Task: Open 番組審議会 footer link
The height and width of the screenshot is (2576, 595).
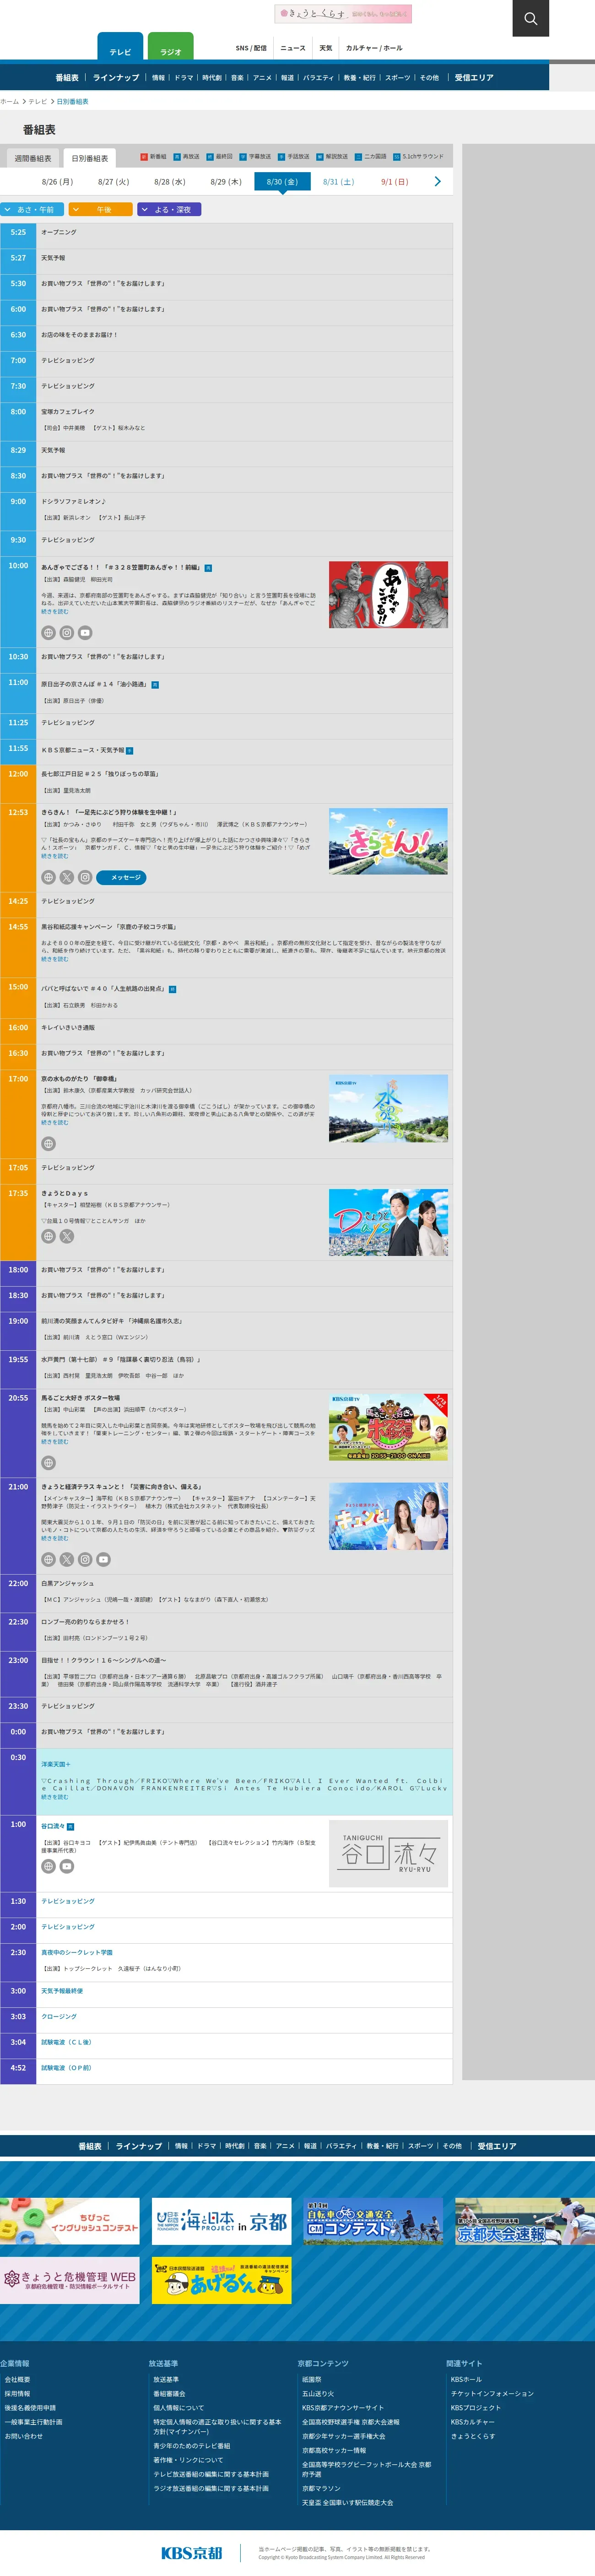Action: pos(169,2394)
